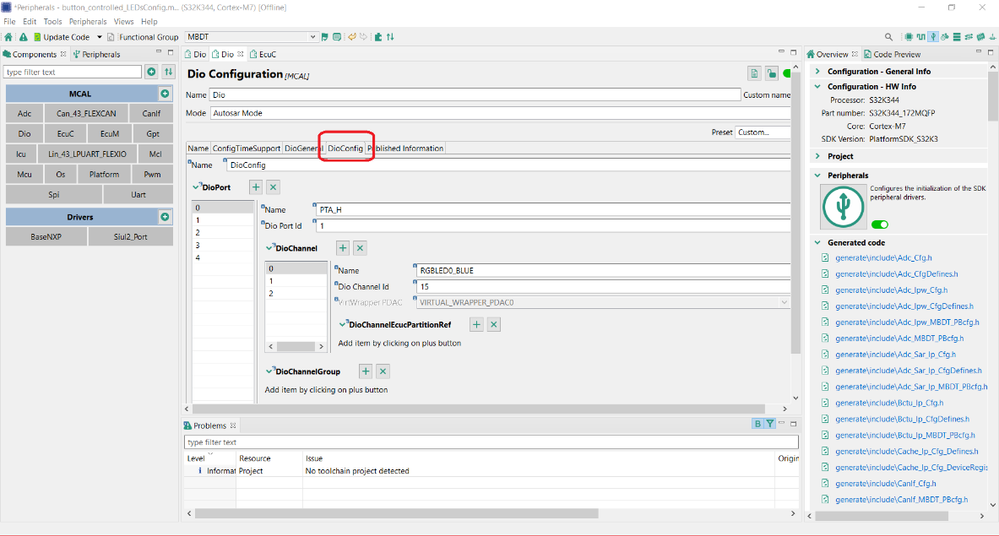Remove a DioChannelEcucPartitionRef item
The image size is (999, 536).
pos(493,324)
